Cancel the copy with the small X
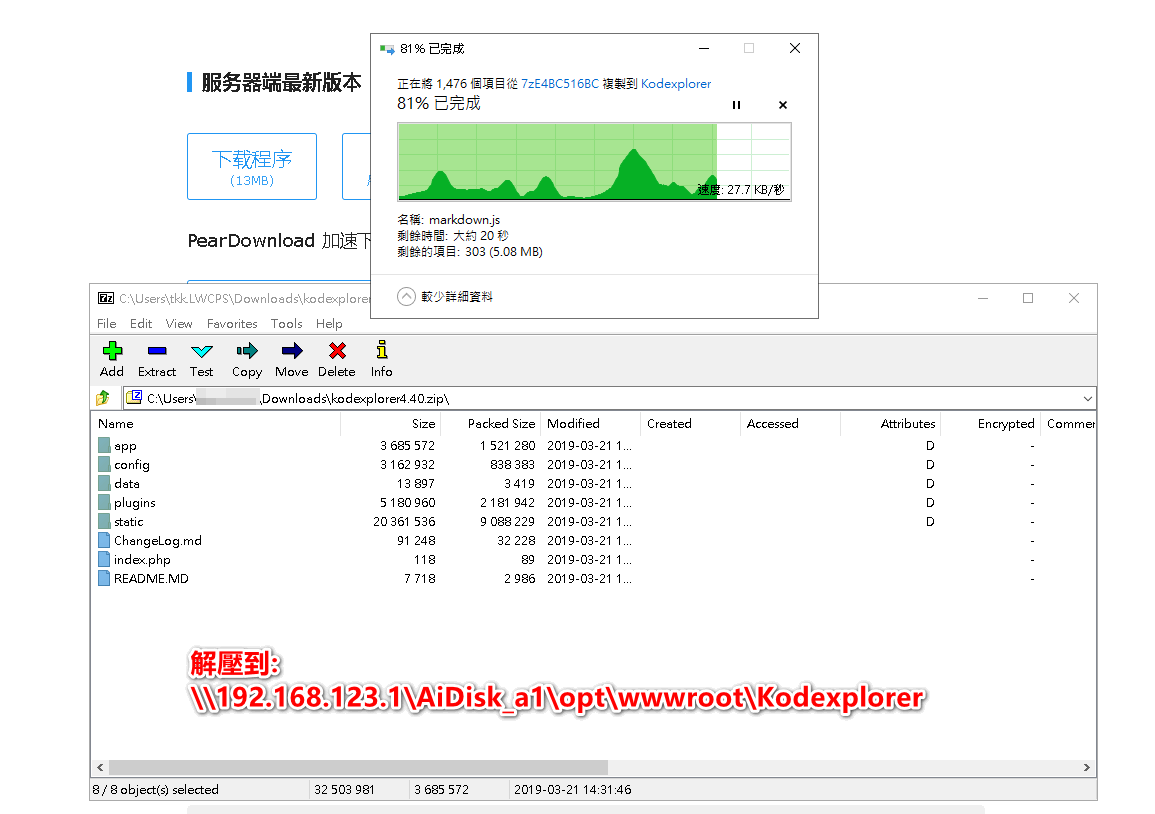1155x814 pixels. (x=783, y=105)
